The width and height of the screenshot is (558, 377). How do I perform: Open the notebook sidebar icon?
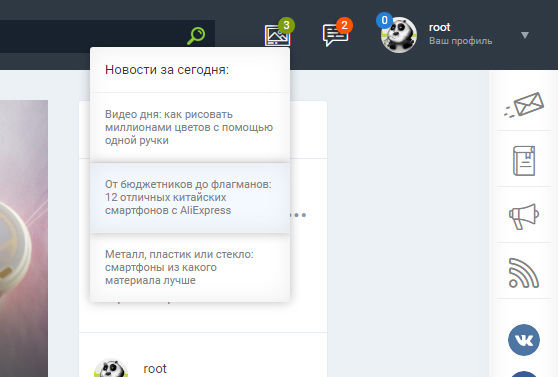click(524, 161)
